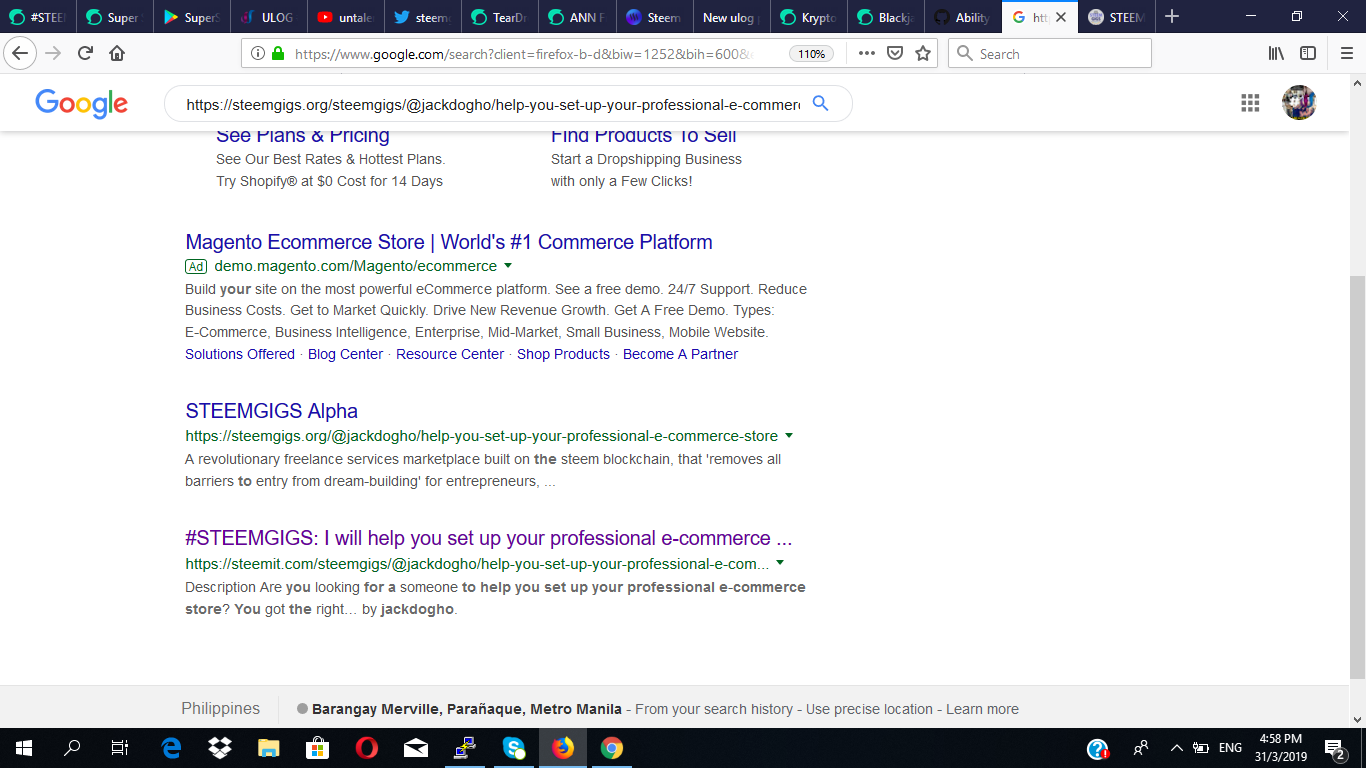Open a new browser tab

click(1172, 17)
